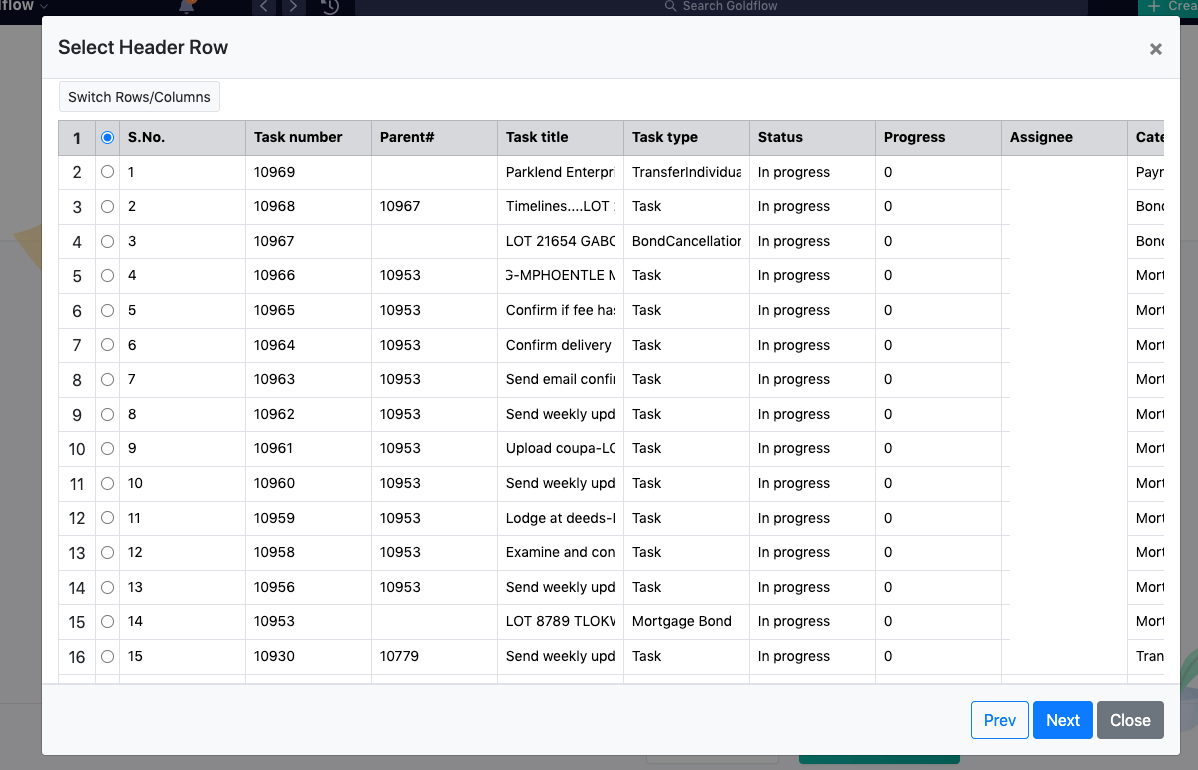Click the Prev button

[999, 720]
